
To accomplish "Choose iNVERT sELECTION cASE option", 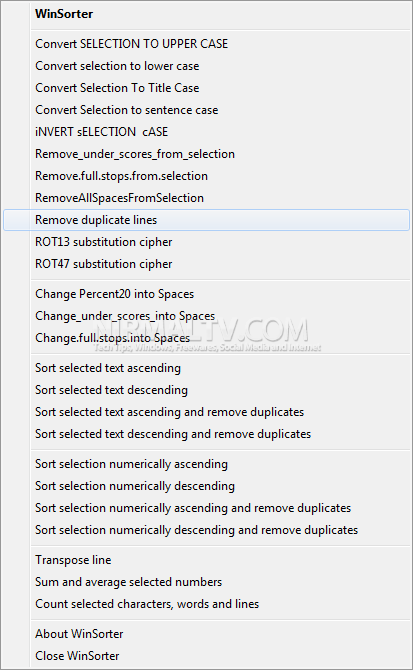I will [x=206, y=132].
